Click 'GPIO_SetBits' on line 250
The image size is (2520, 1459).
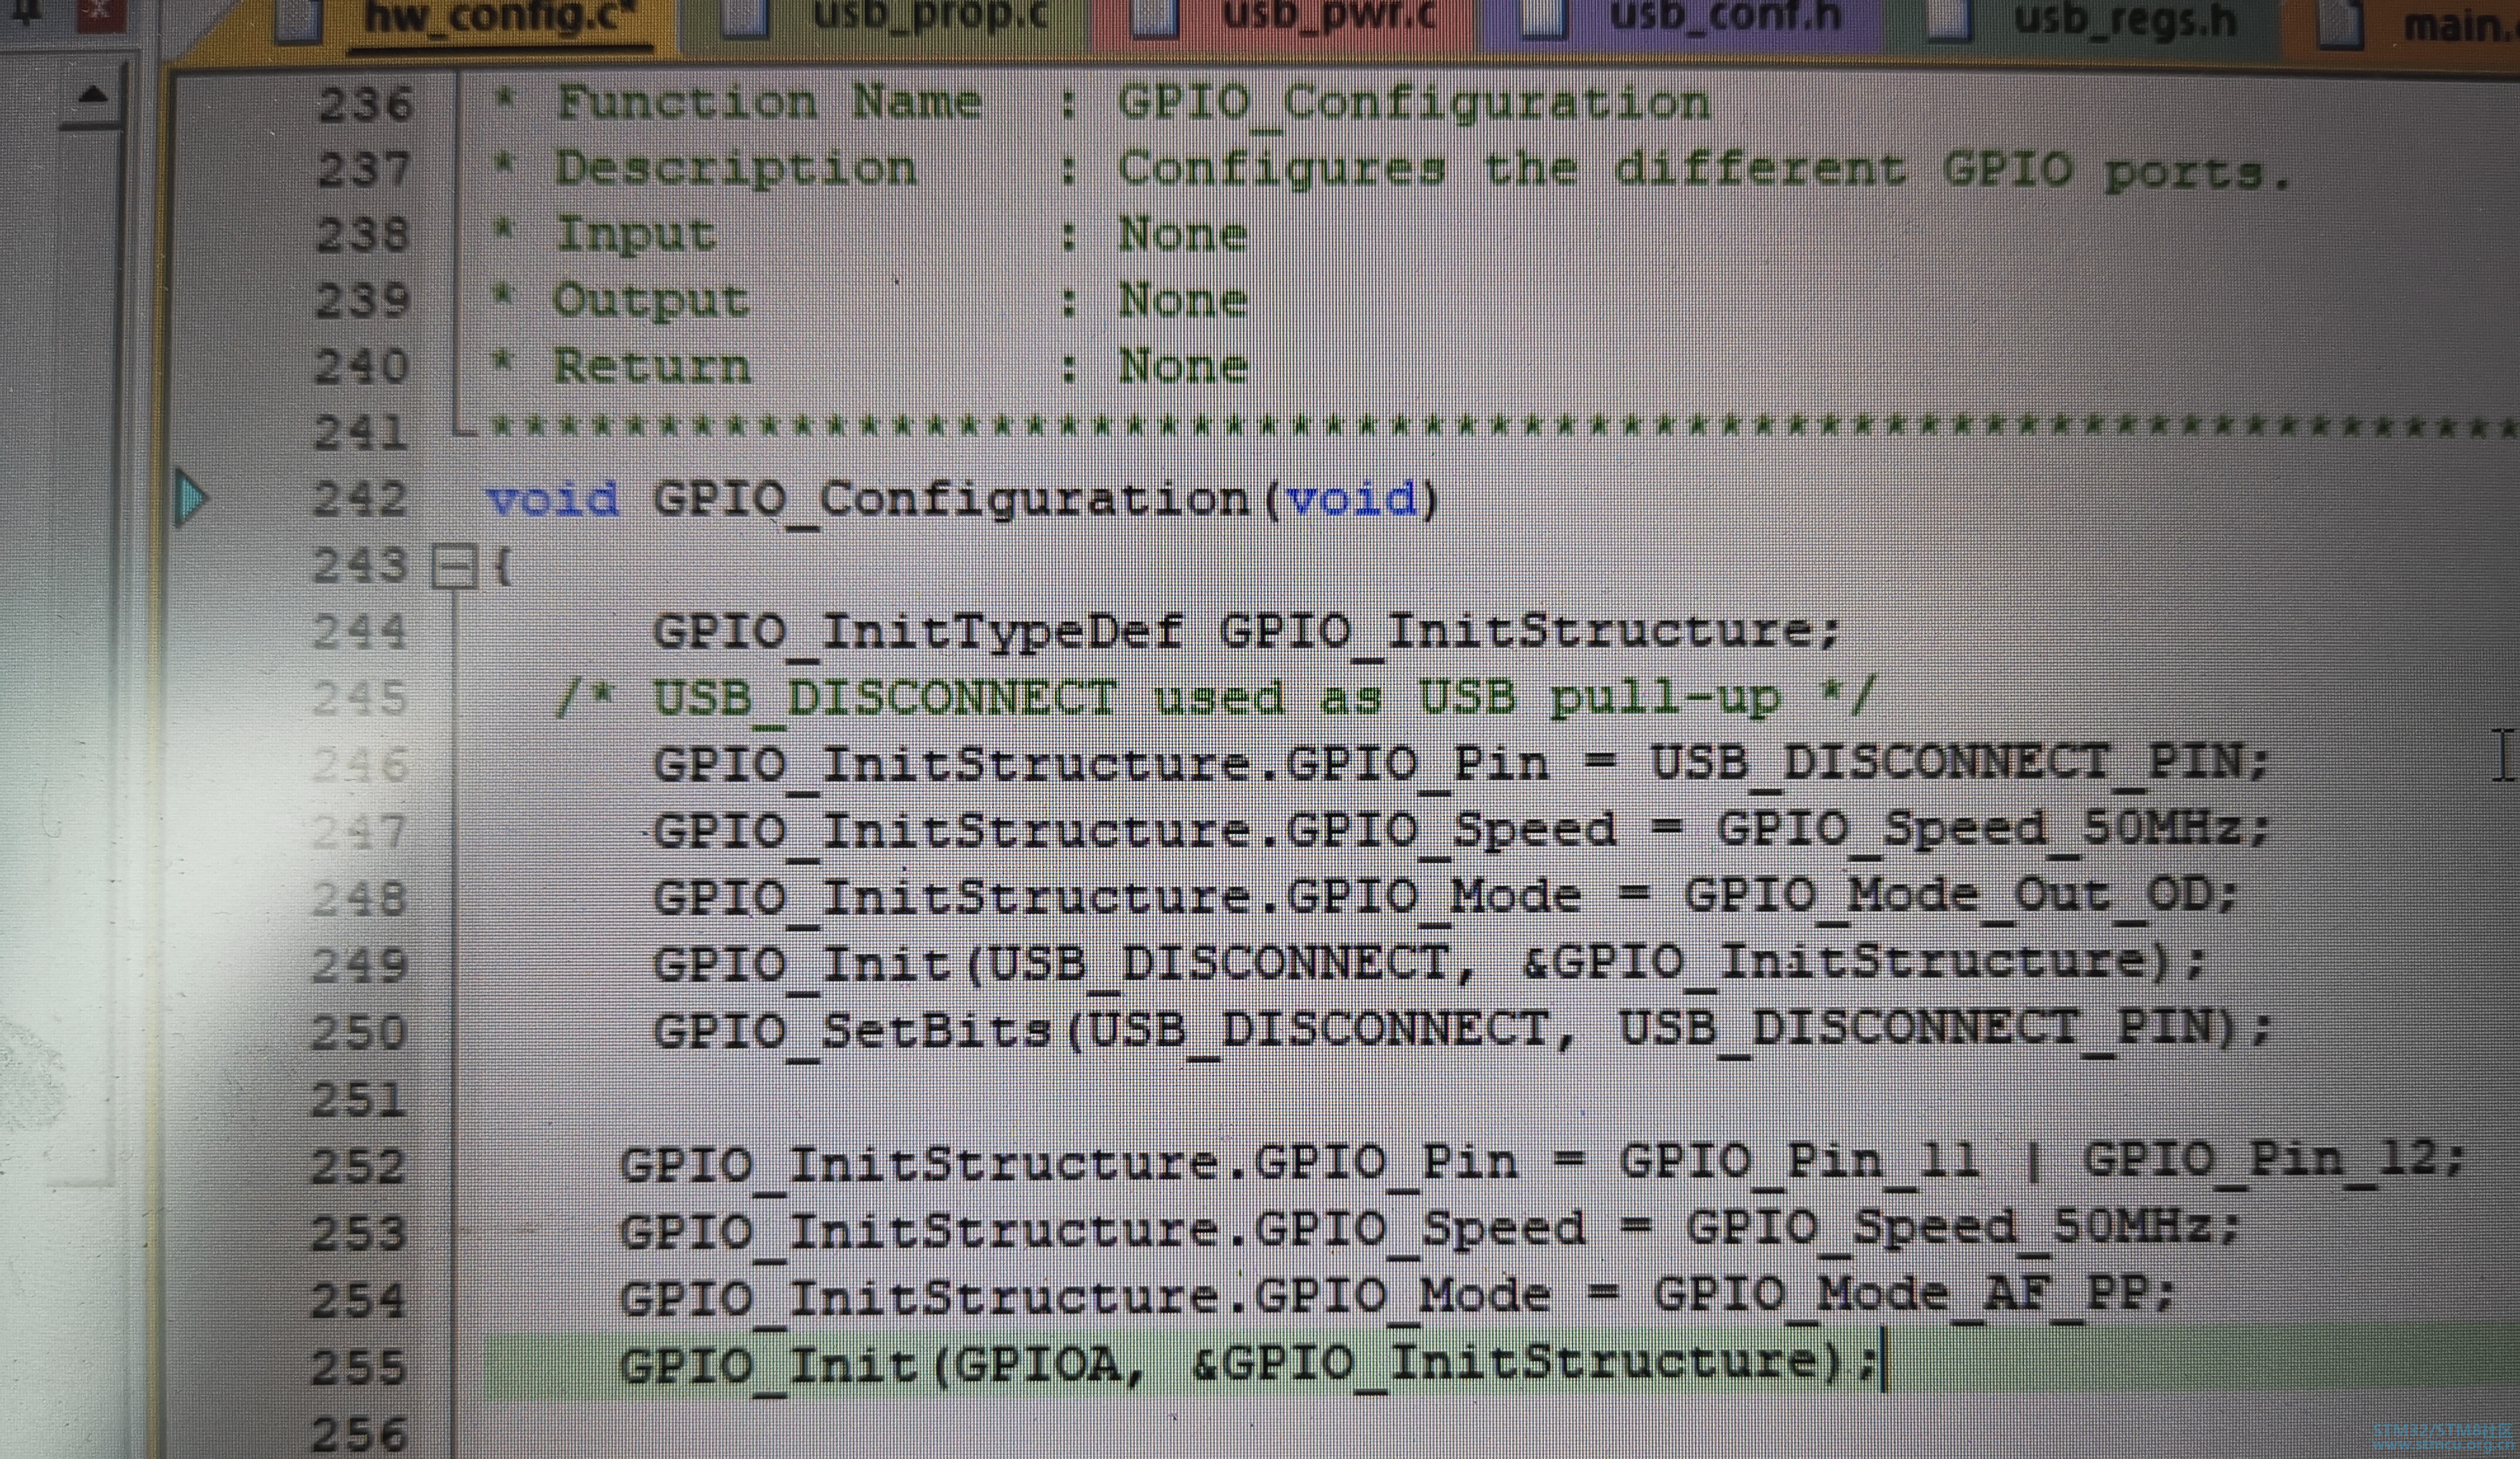click(852, 1031)
